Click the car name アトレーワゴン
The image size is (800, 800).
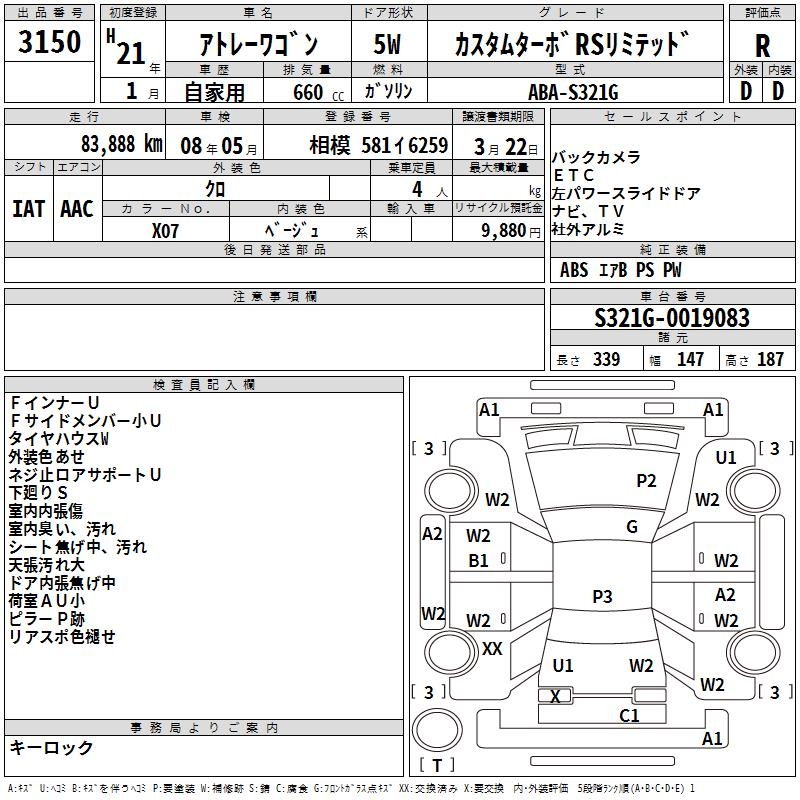click(259, 45)
